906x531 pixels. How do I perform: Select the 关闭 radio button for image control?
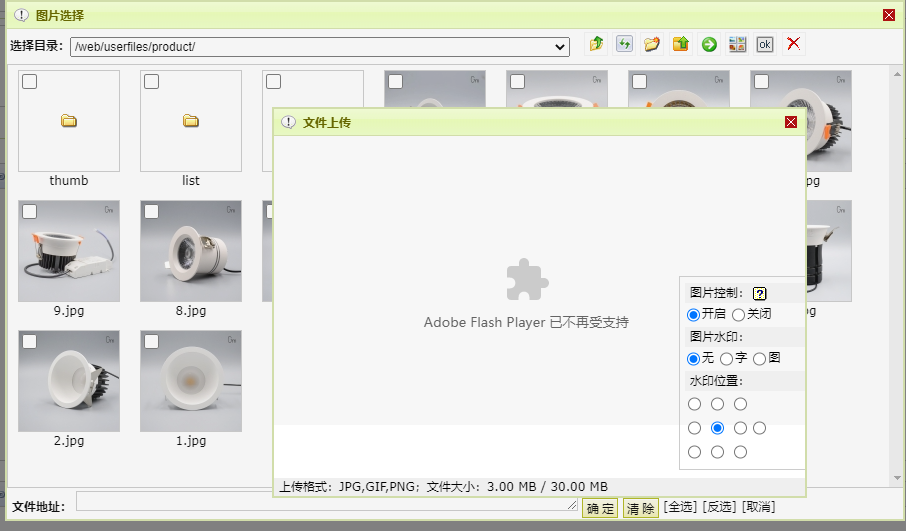pyautogui.click(x=739, y=314)
